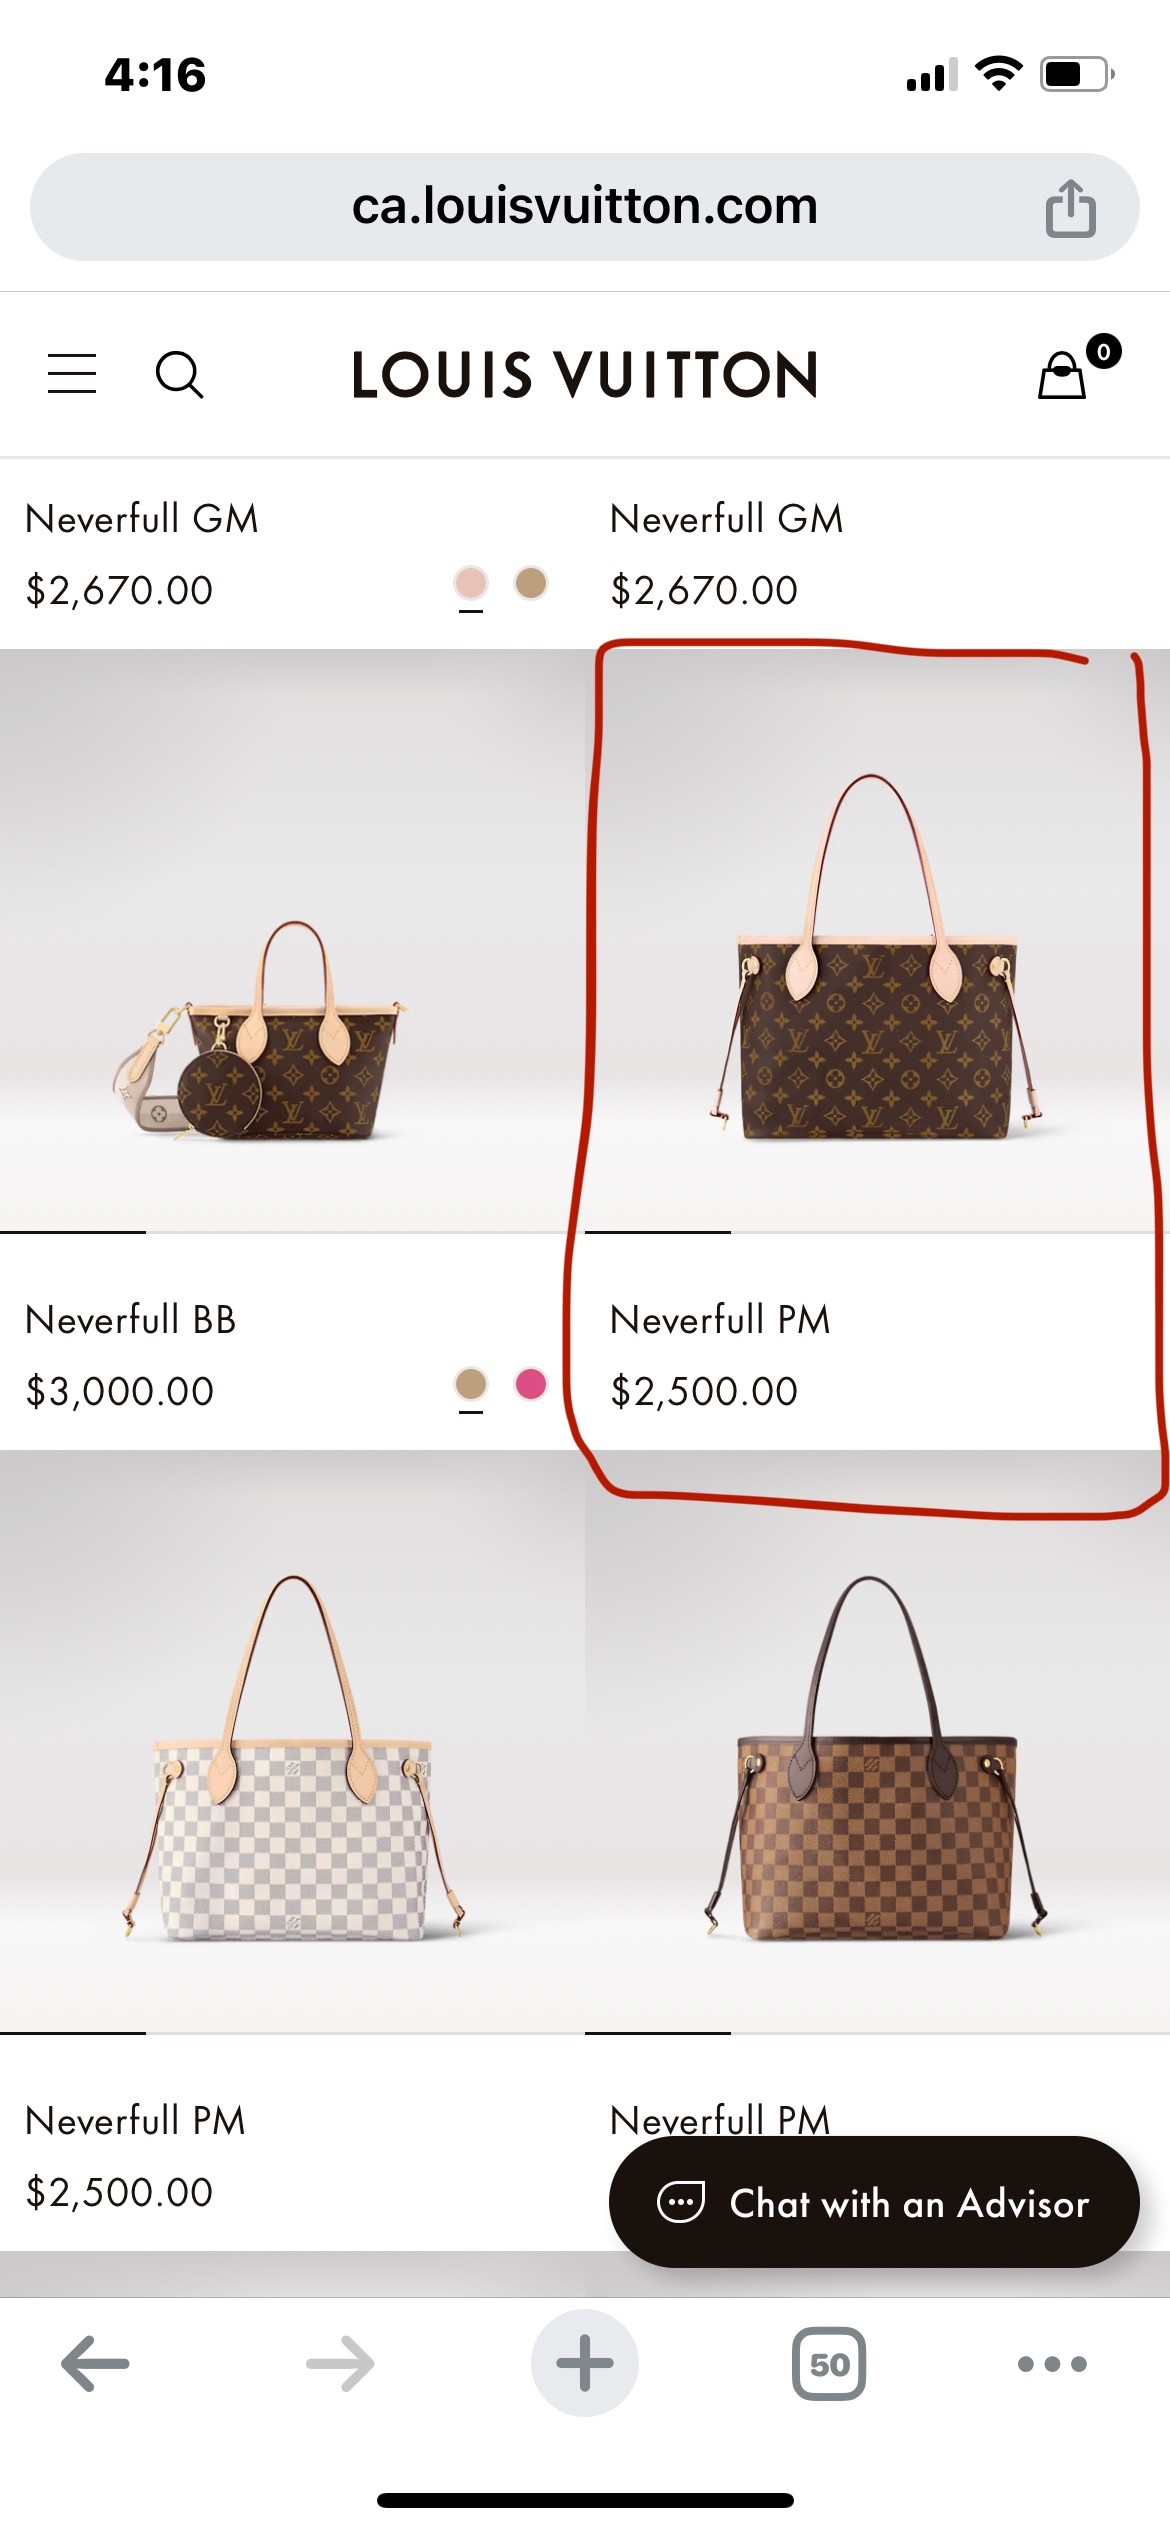Open the Damier Azur Neverfull PM image
The image size is (1170, 2532).
coord(292,1741)
